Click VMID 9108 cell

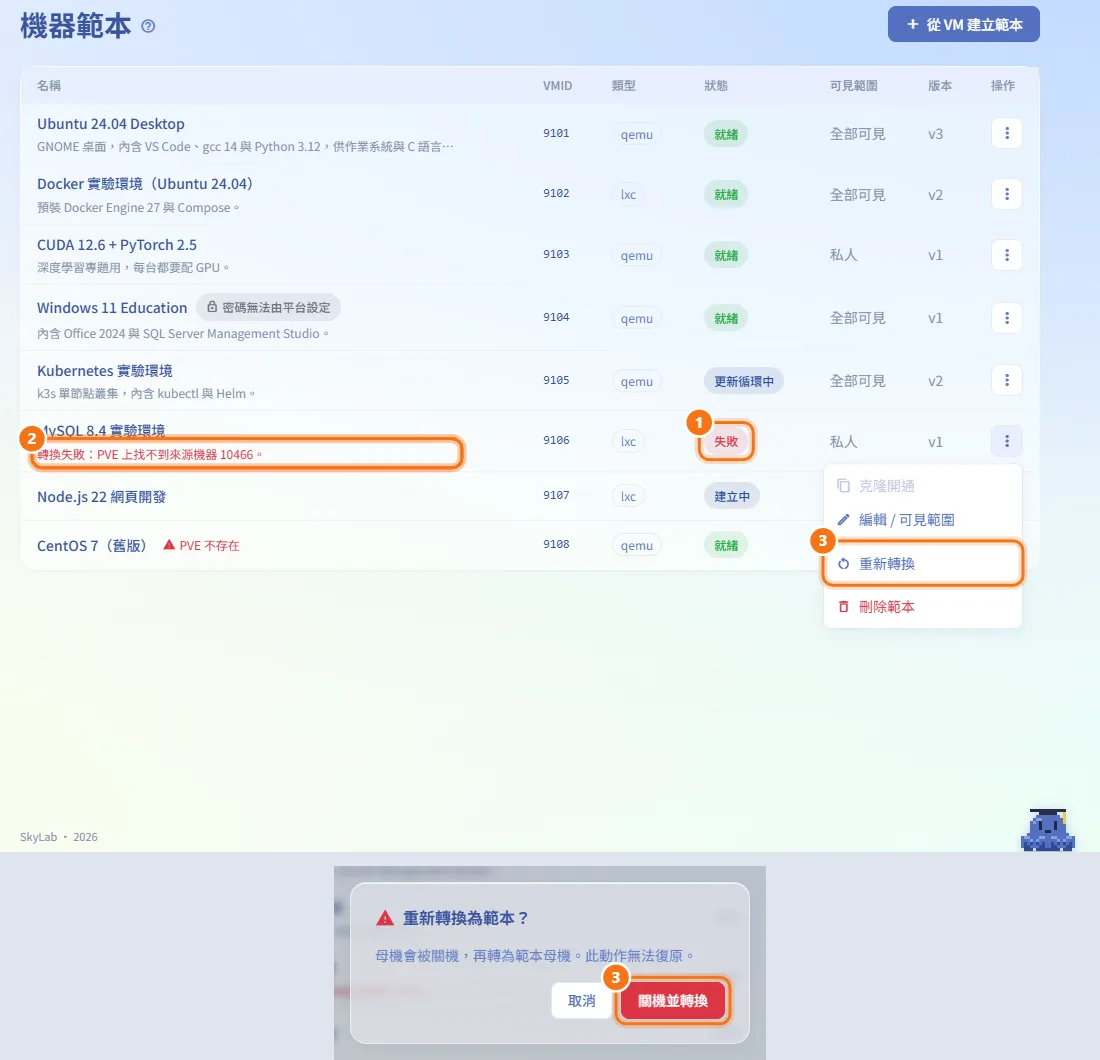[x=556, y=544]
